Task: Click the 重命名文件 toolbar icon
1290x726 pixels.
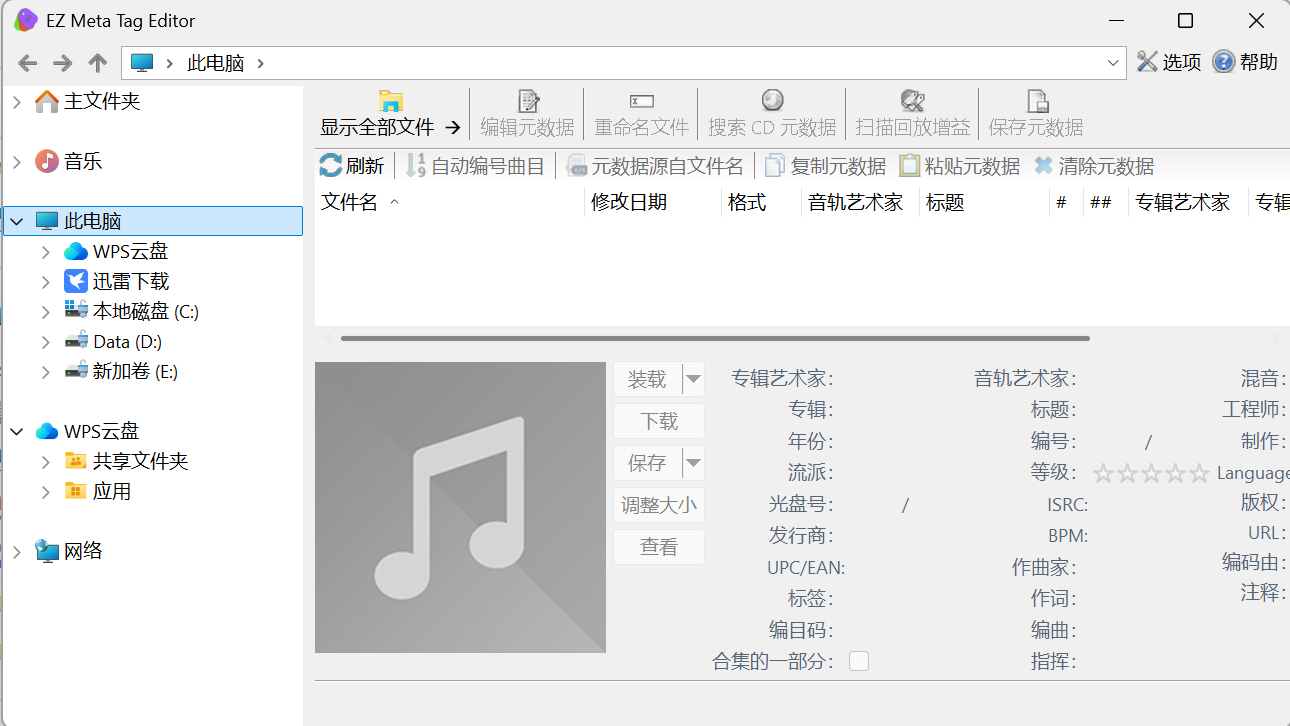Action: pyautogui.click(x=641, y=113)
